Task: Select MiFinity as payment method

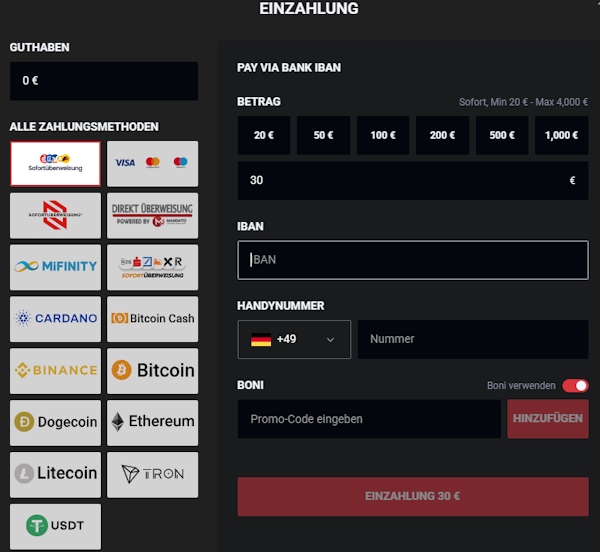Action: (55, 267)
